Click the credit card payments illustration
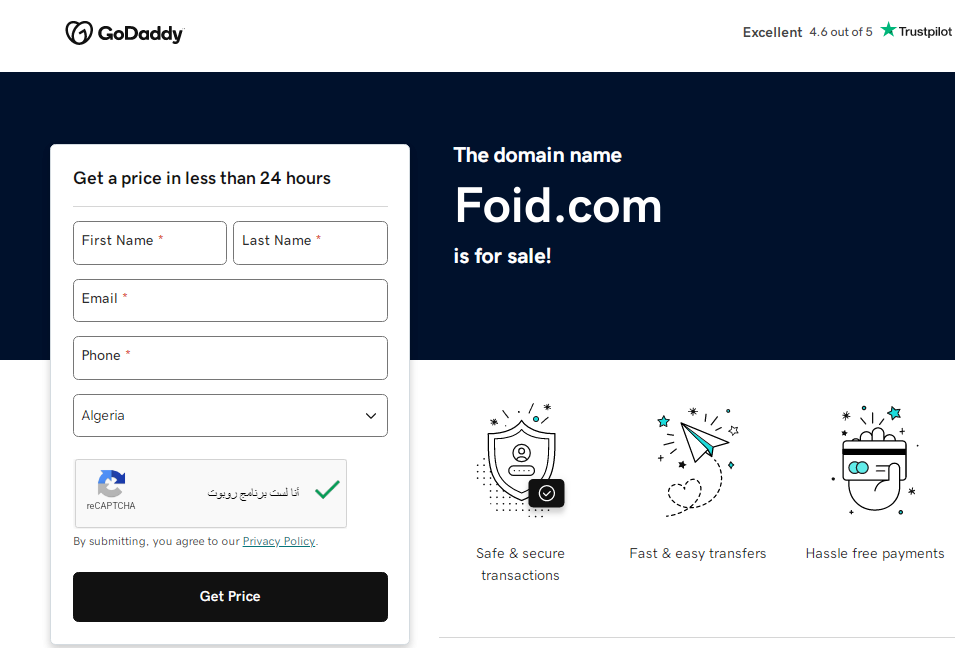This screenshot has width=955, height=648. coord(875,460)
